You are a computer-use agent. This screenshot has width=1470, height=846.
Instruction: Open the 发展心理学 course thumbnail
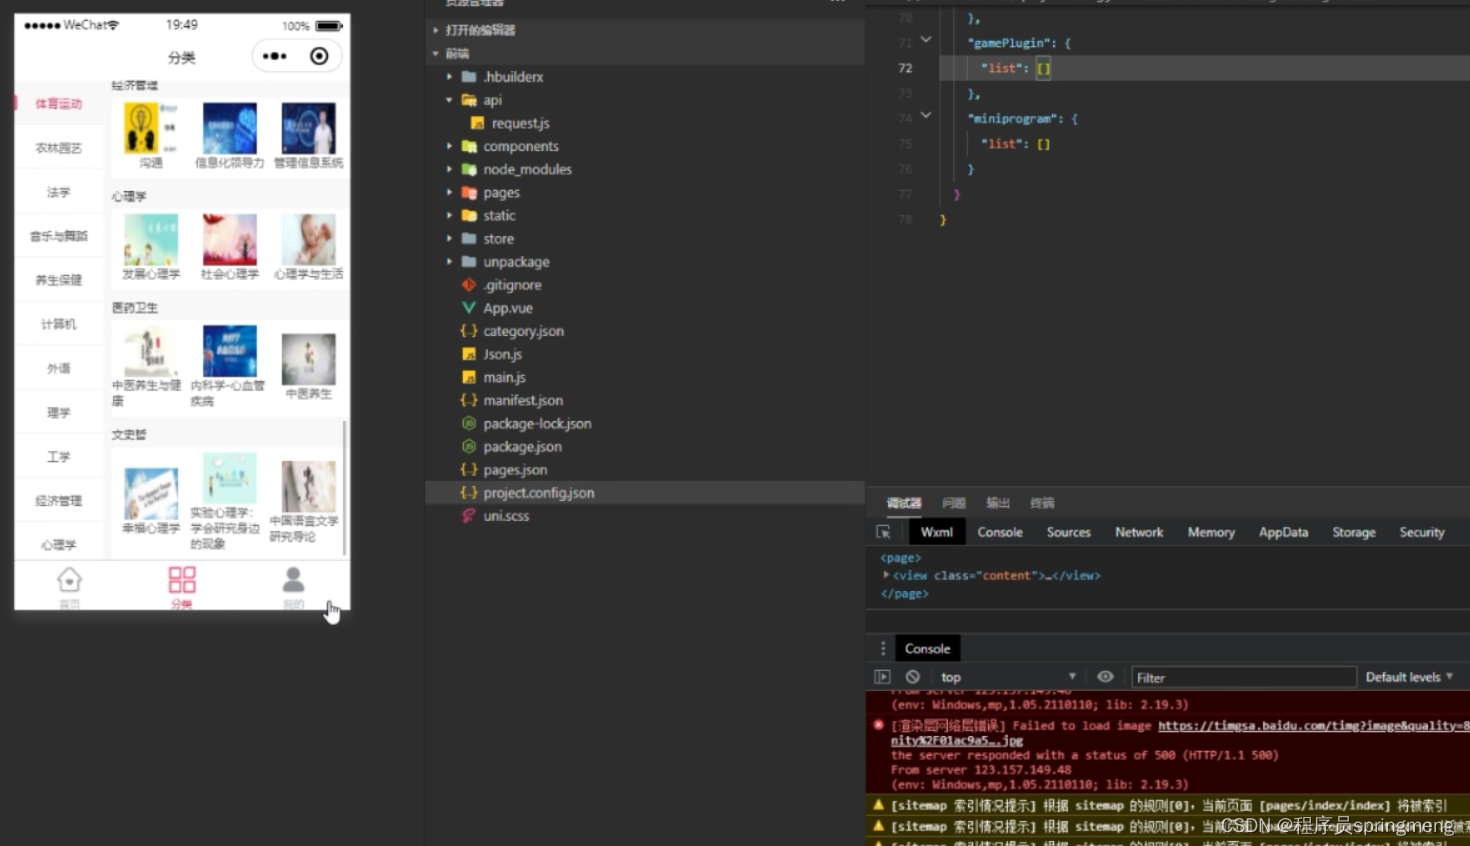point(151,239)
